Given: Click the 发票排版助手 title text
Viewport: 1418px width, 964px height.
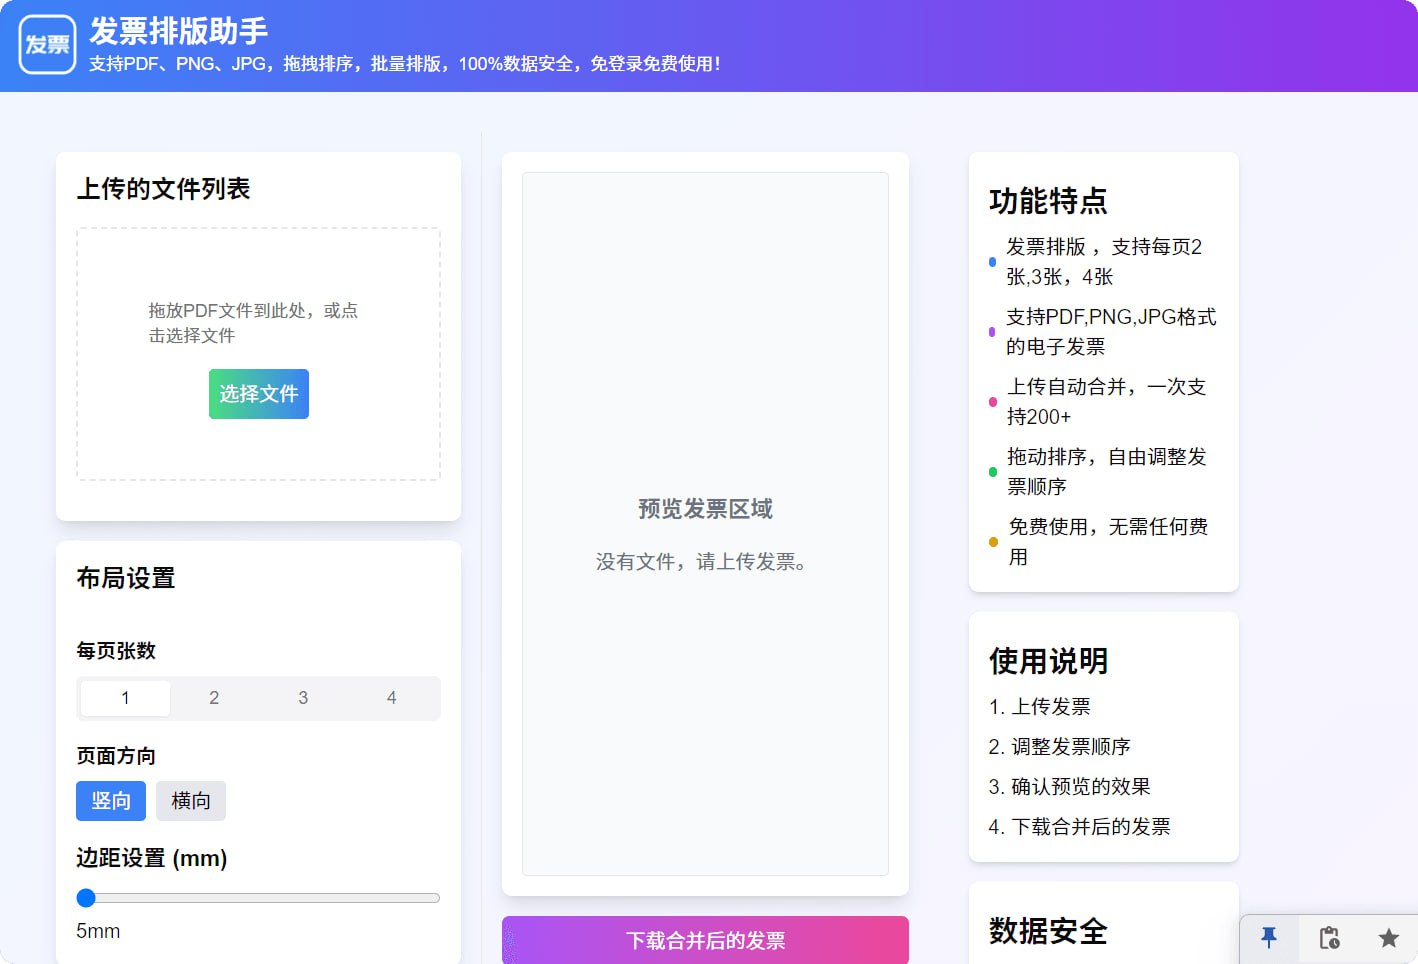Looking at the screenshot, I should click(x=179, y=31).
